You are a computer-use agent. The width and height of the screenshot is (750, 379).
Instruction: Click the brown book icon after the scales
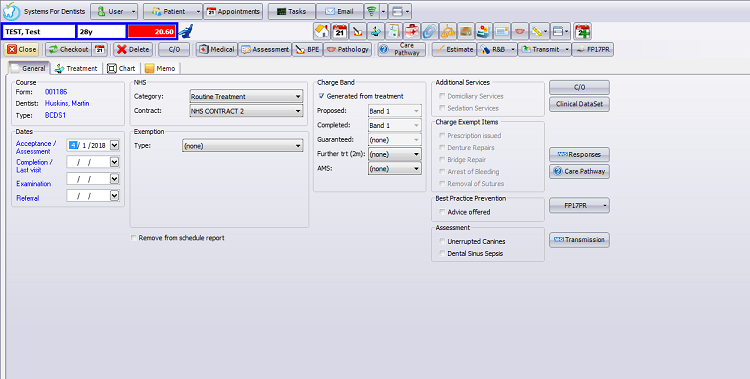465,32
